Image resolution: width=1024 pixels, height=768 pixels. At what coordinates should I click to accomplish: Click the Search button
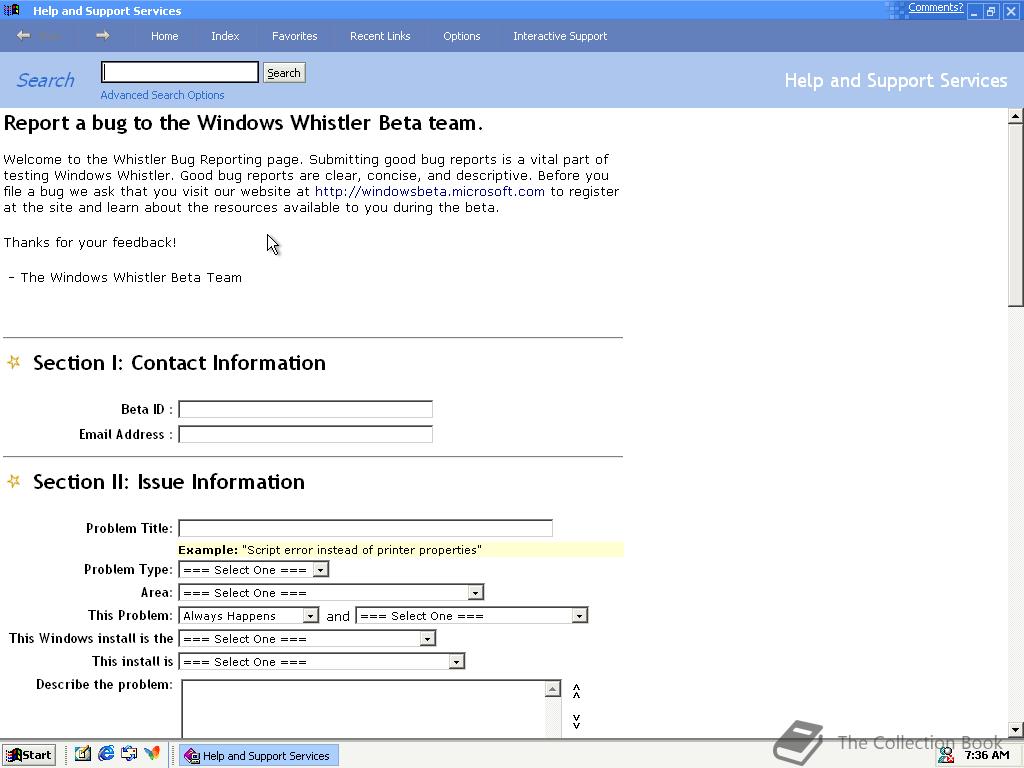pos(284,72)
